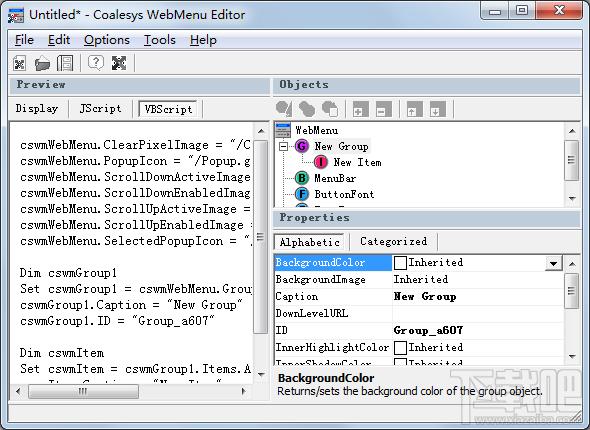Click the empty DownLevelURL value field

(477, 313)
